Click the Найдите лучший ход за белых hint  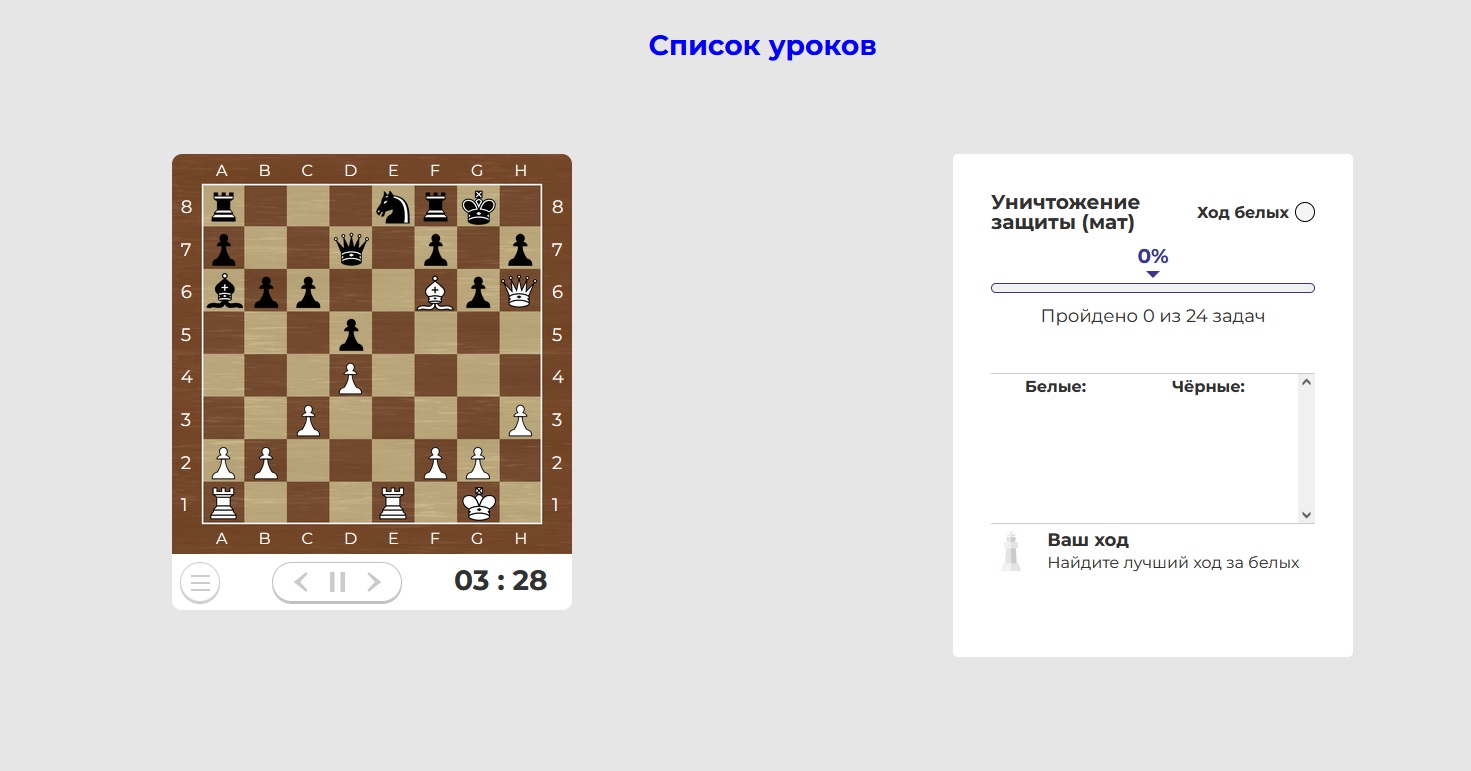(x=1174, y=563)
